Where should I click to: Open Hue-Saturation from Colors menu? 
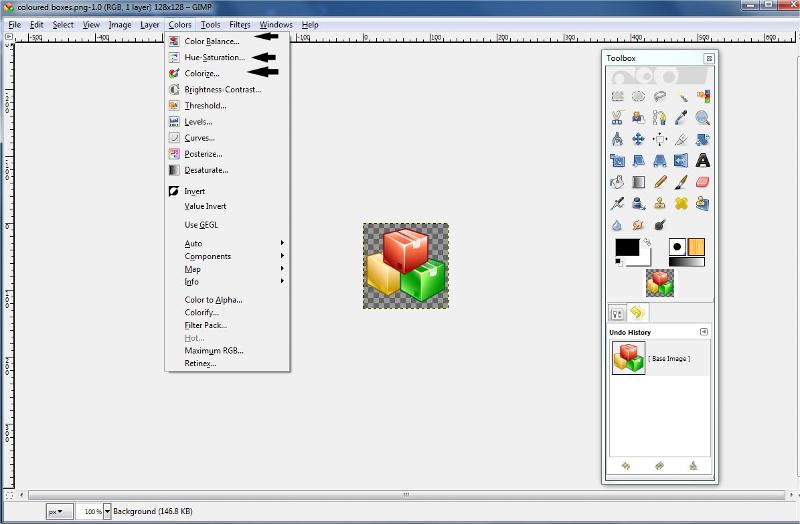(x=214, y=57)
